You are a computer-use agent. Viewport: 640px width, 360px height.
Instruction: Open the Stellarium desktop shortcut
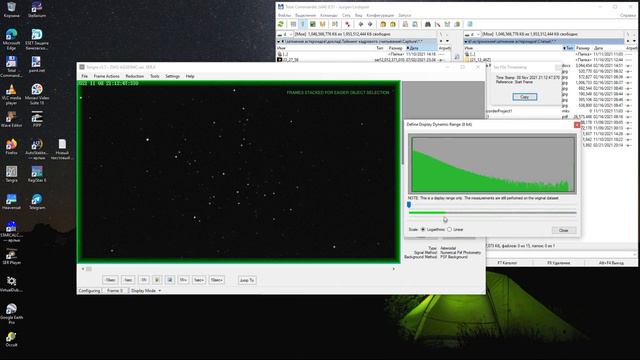coord(37,10)
